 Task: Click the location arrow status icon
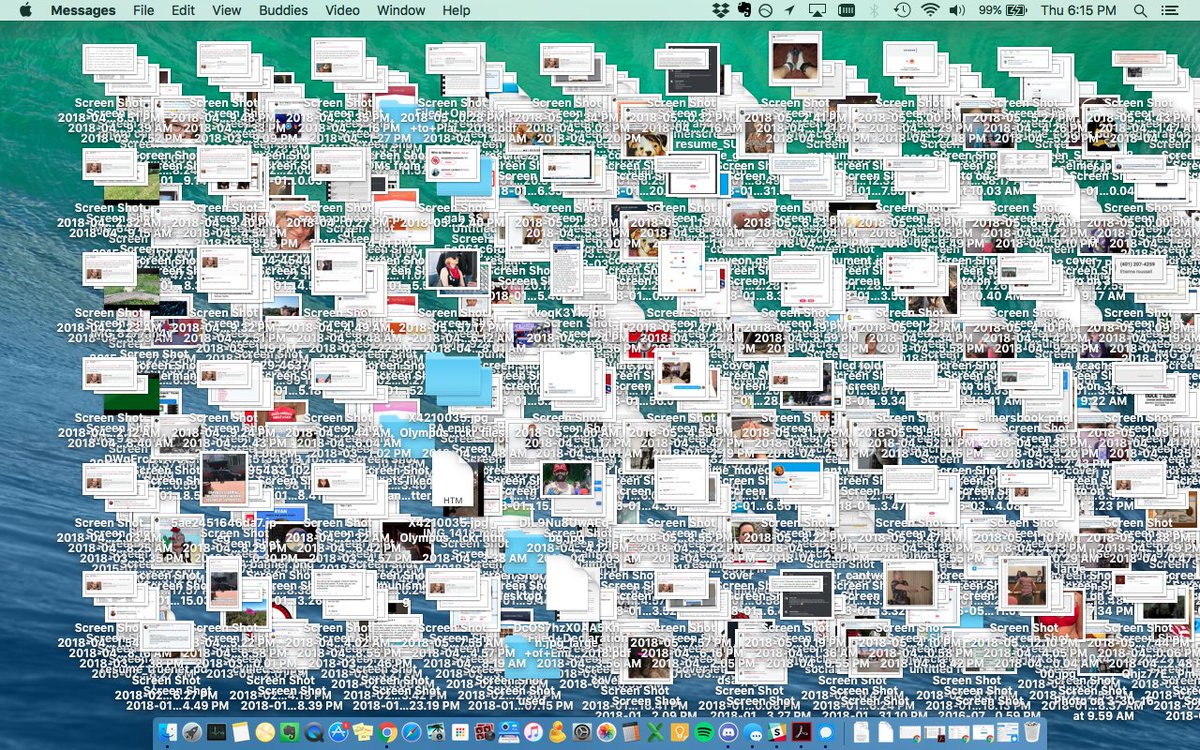pyautogui.click(x=790, y=10)
